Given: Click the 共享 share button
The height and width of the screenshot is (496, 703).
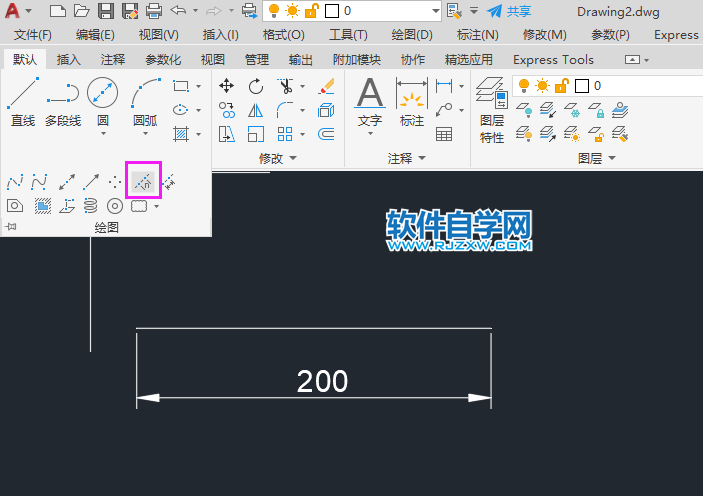Looking at the screenshot, I should click(x=509, y=11).
